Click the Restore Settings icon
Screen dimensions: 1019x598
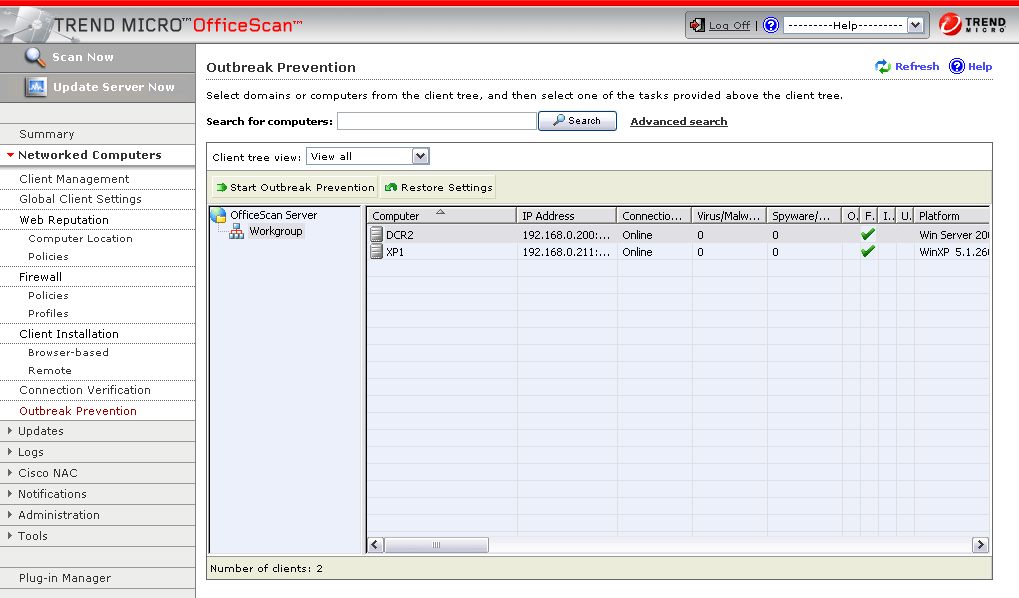coord(391,187)
